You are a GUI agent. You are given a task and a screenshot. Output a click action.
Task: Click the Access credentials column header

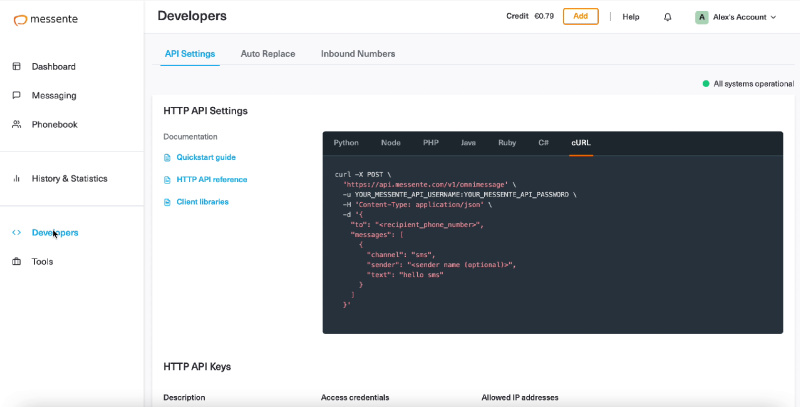tap(355, 397)
